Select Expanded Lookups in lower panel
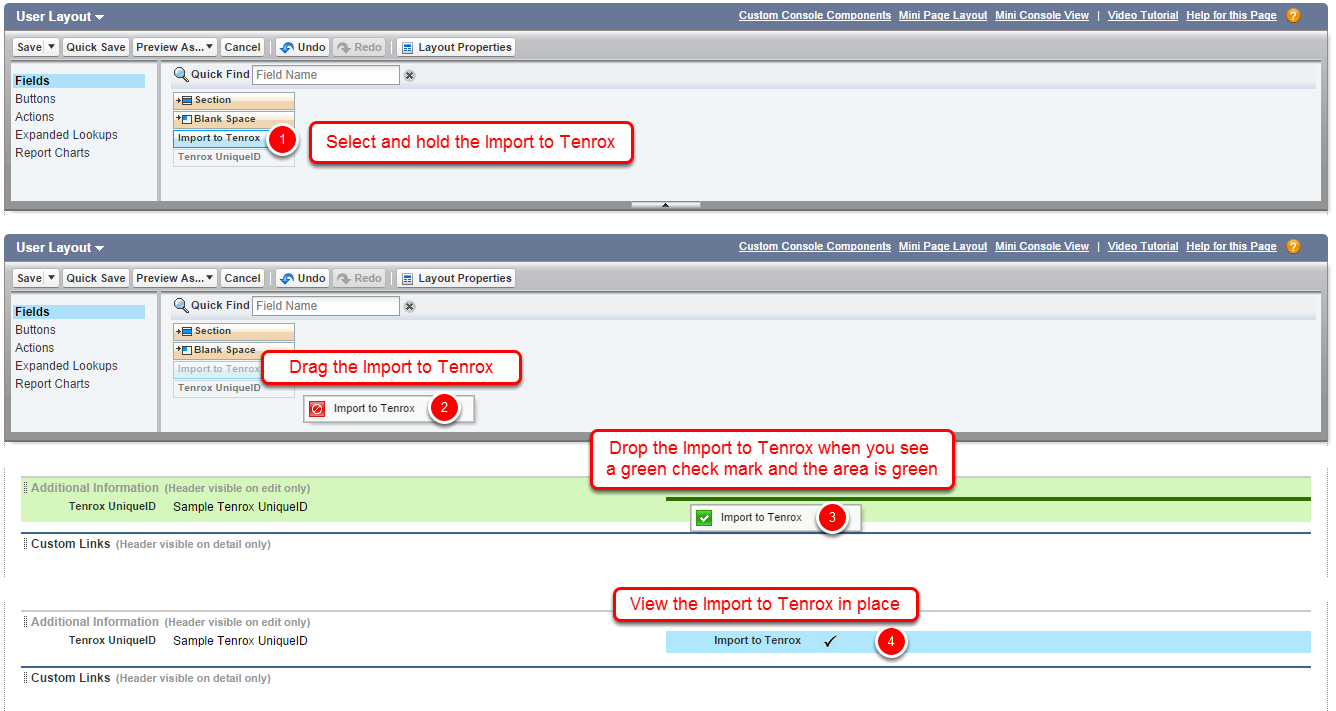The image size is (1336, 711). (66, 366)
